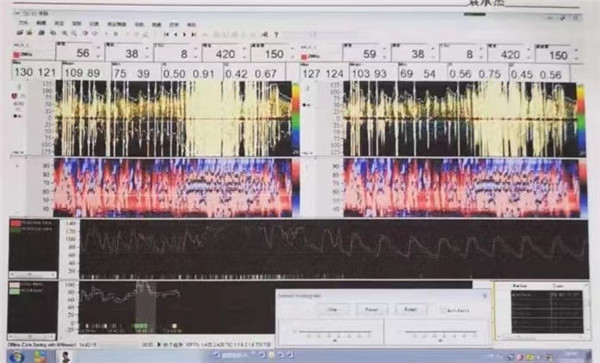
Task: Toggle the red channel indicator beside 56
Action: (x=16, y=55)
